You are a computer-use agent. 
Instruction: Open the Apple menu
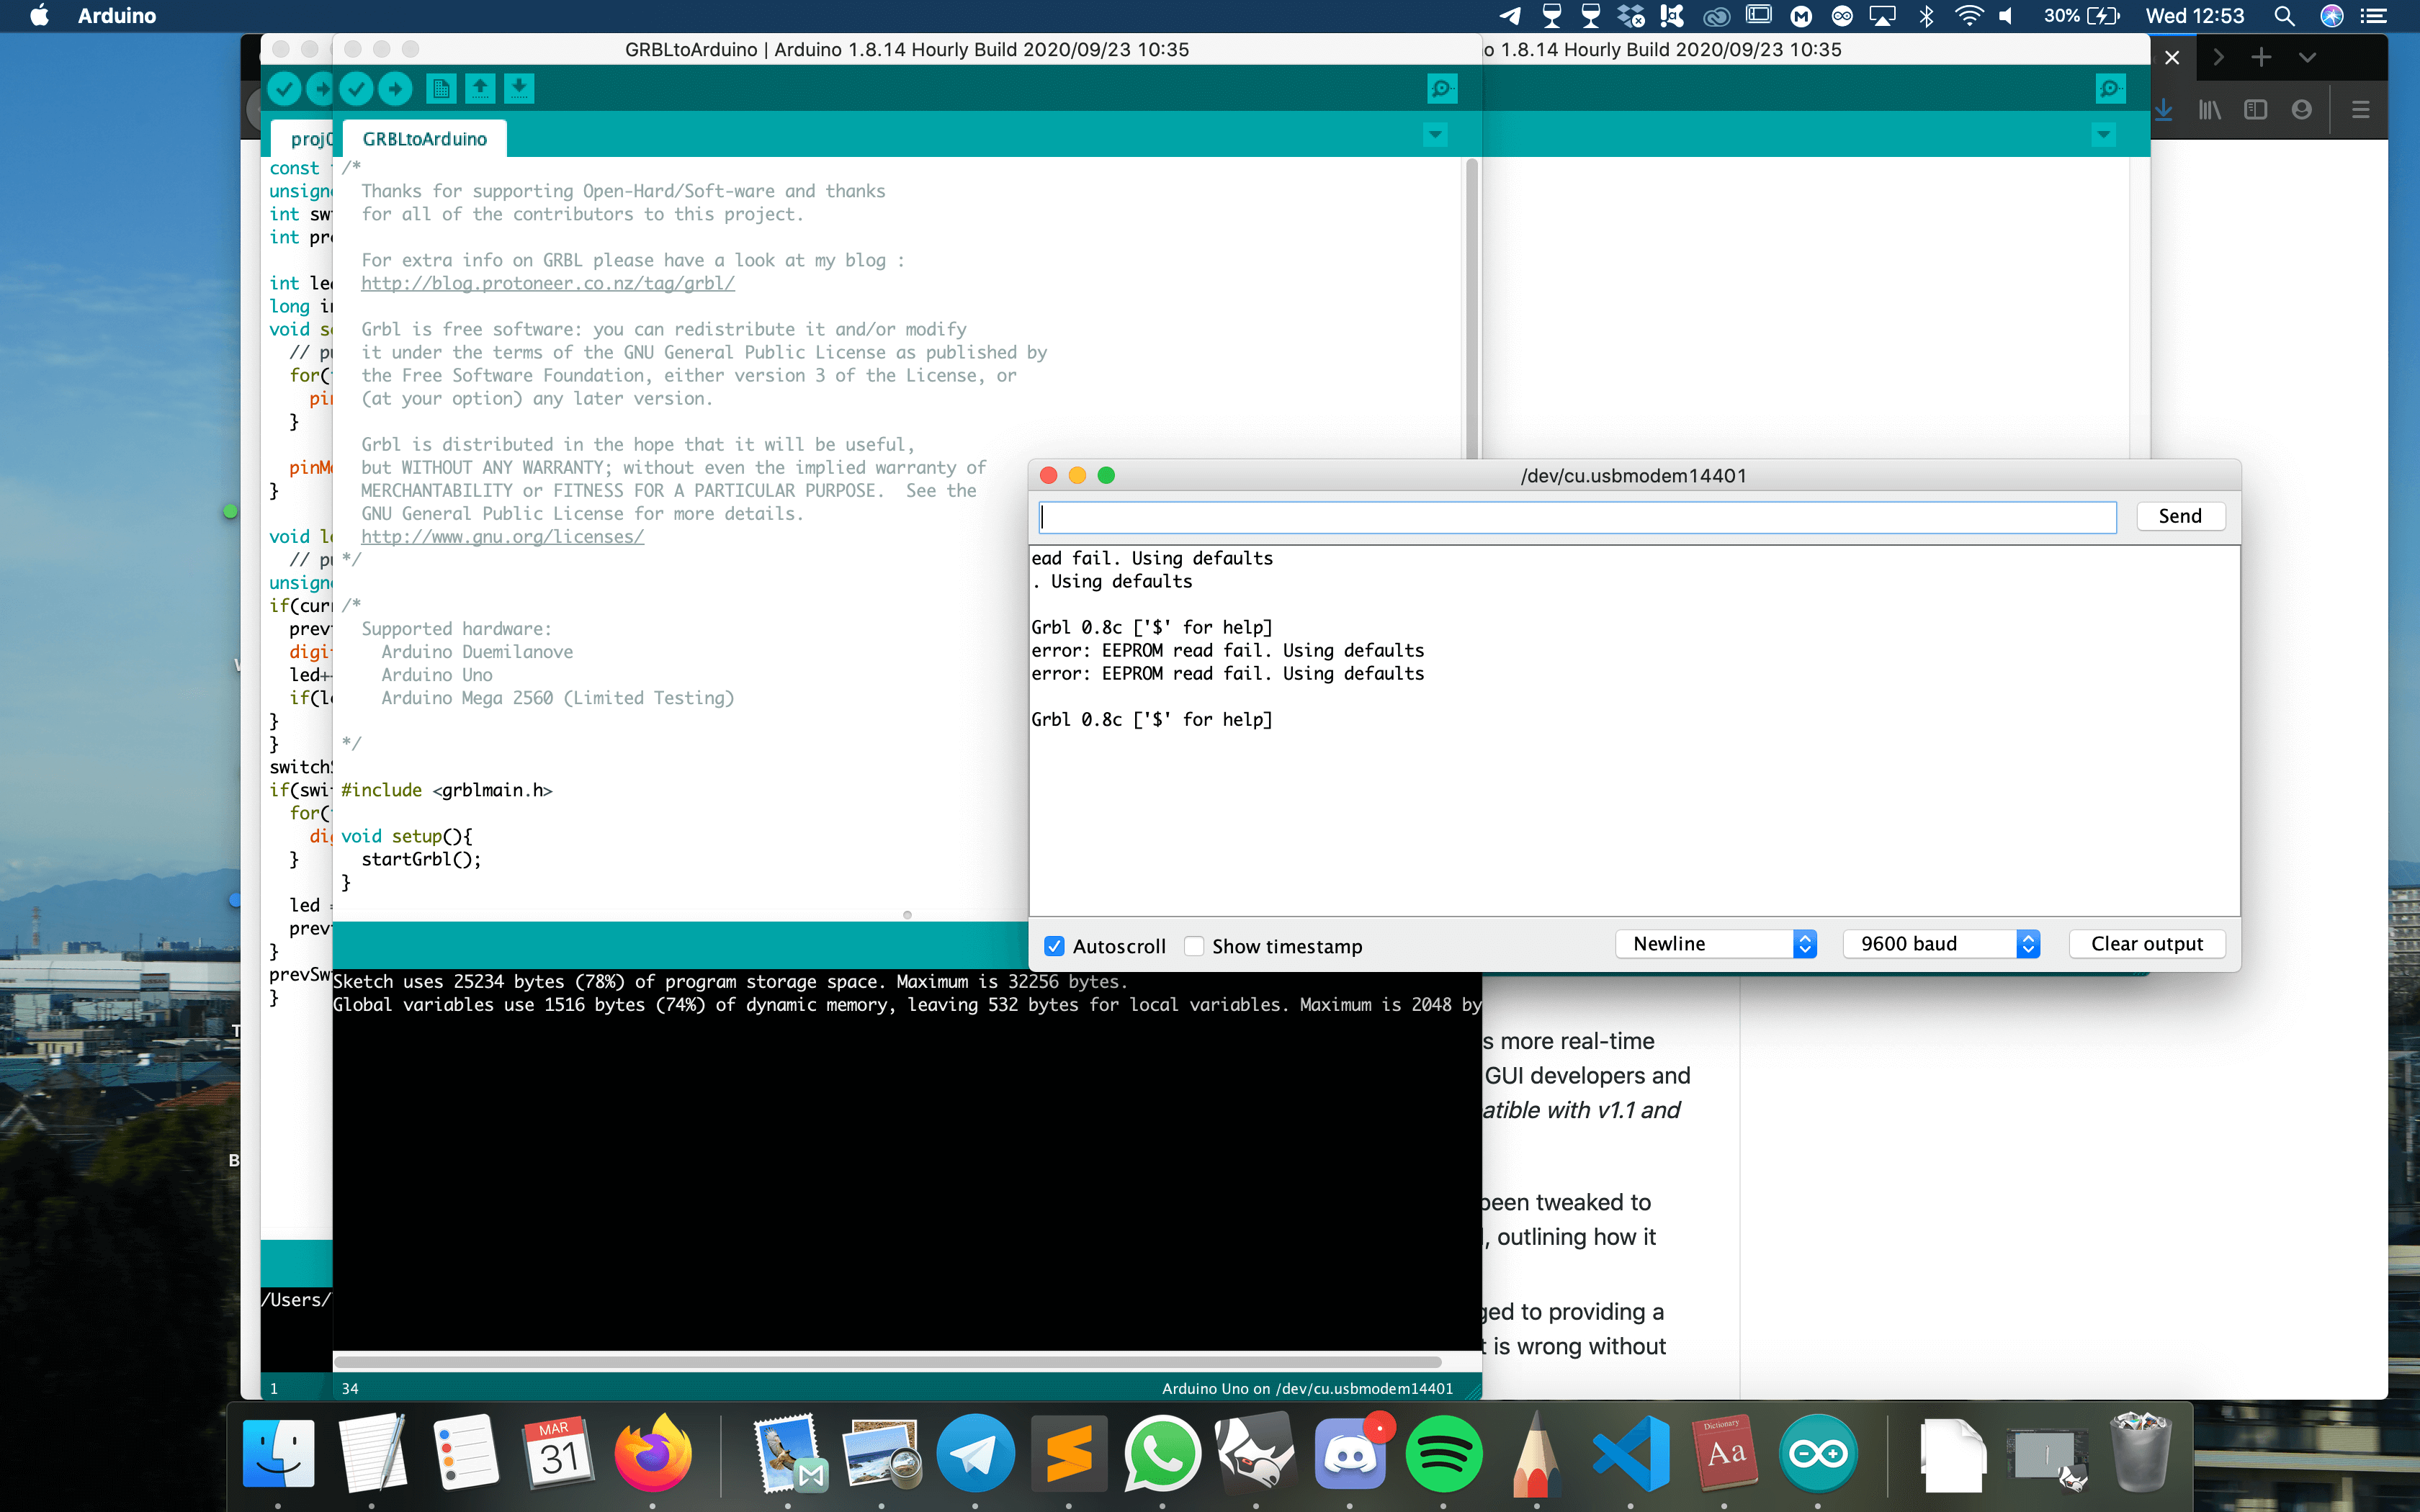(x=39, y=16)
